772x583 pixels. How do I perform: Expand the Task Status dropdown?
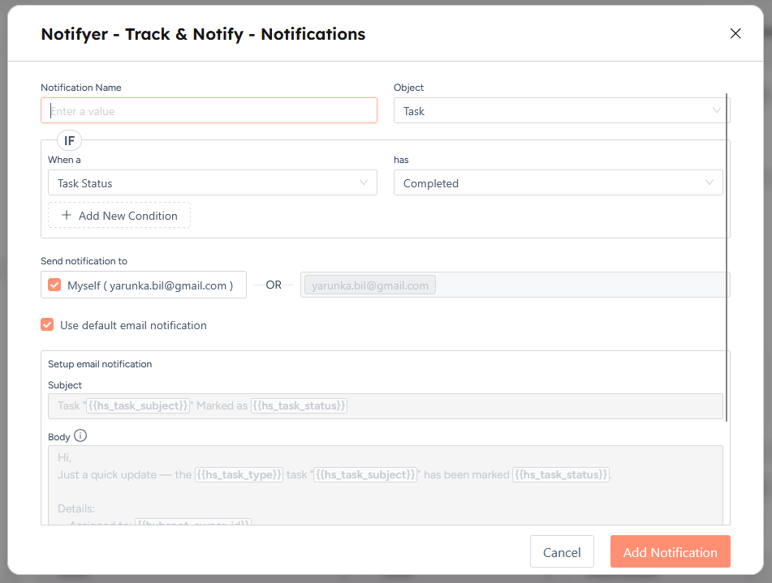click(212, 183)
